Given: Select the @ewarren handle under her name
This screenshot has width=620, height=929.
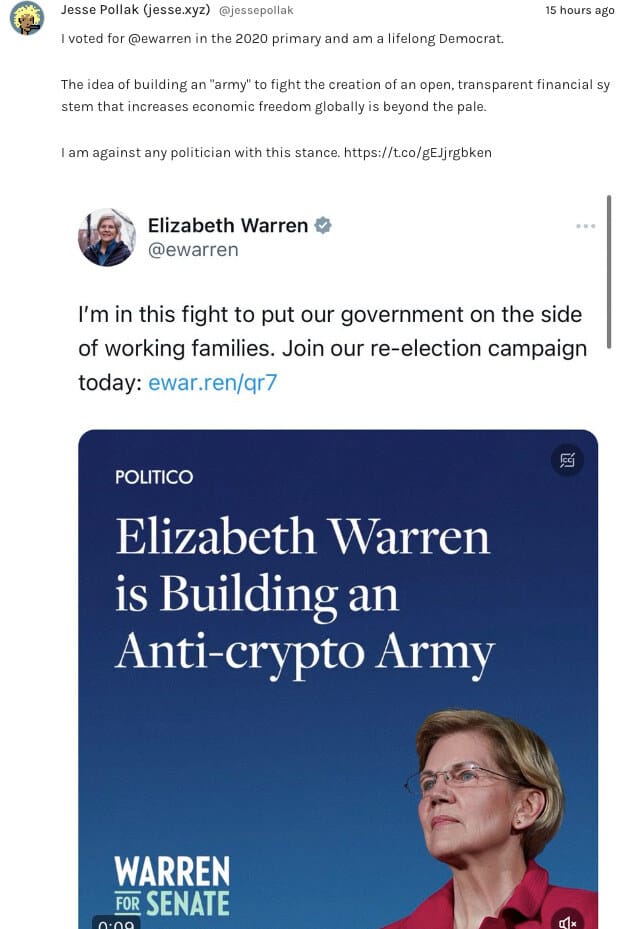Looking at the screenshot, I should pos(193,250).
